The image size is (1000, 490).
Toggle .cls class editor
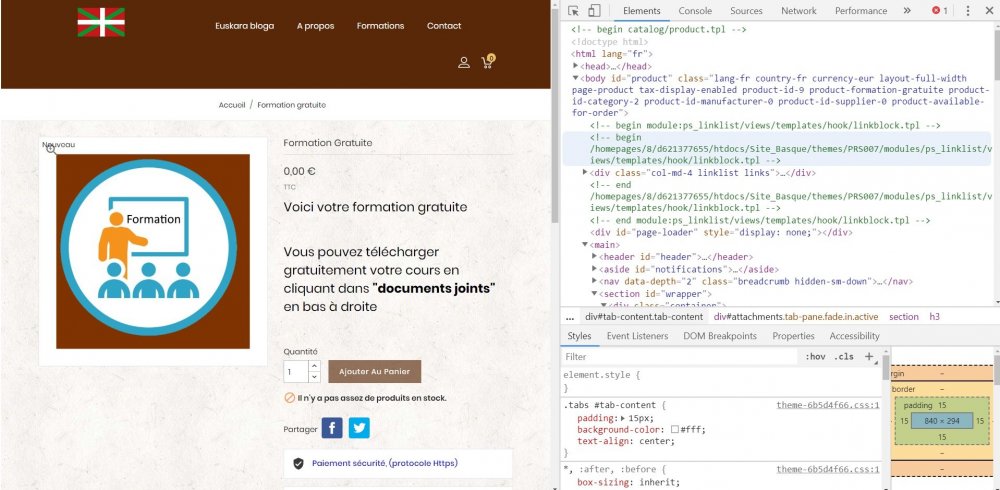point(844,357)
